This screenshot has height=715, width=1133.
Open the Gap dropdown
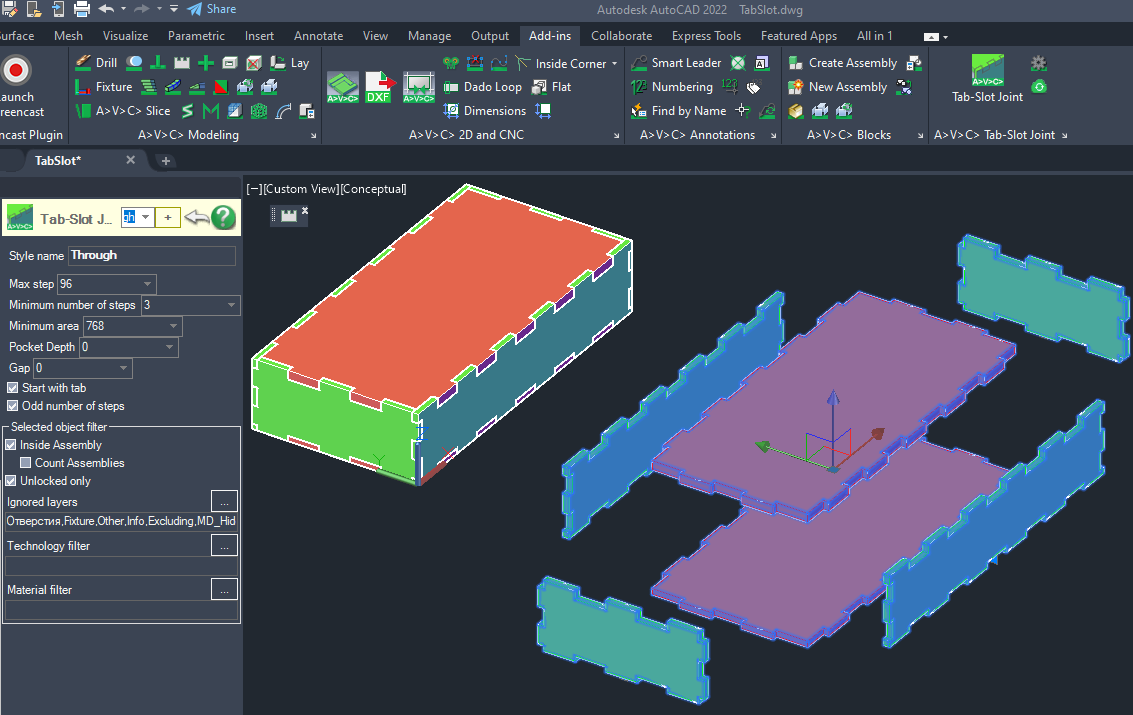[x=124, y=368]
